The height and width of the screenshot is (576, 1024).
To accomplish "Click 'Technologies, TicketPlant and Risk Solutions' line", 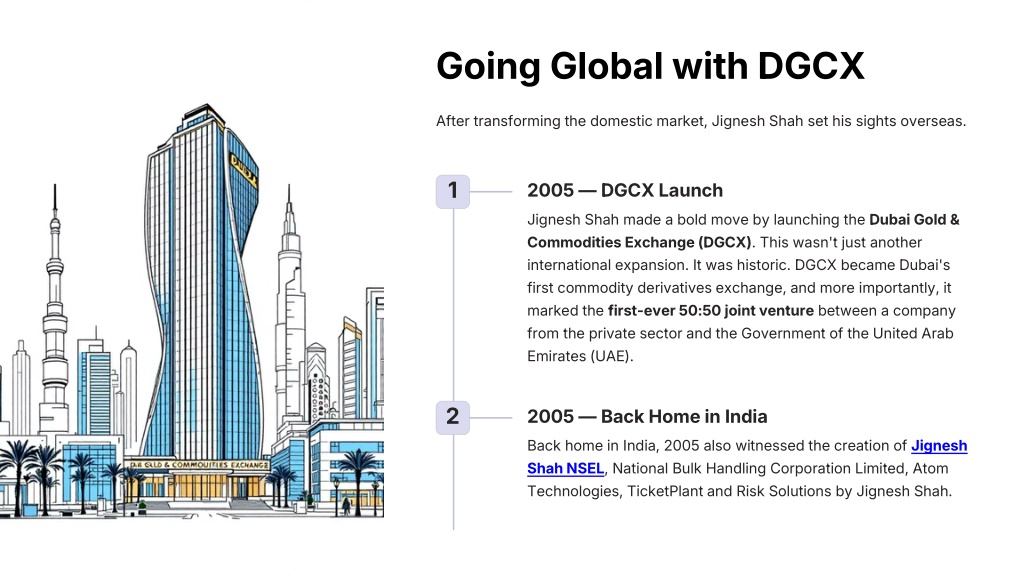I will tap(739, 491).
